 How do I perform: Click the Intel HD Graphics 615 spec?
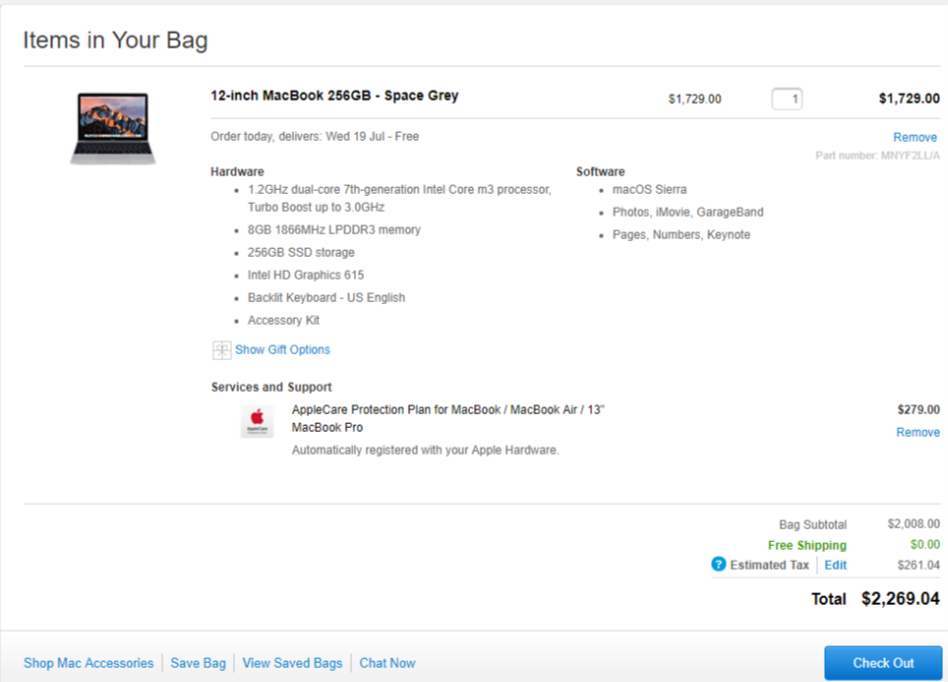click(x=306, y=274)
